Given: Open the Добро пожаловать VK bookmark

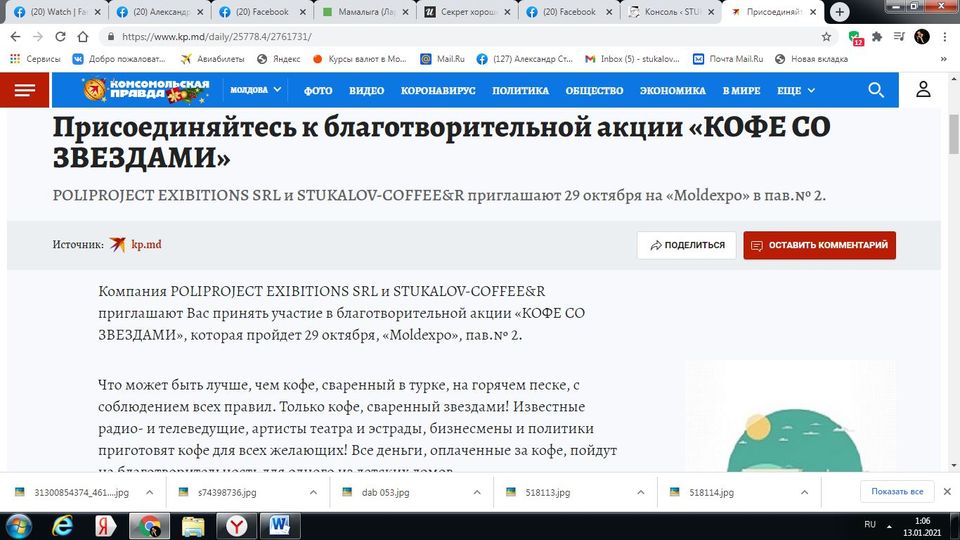Looking at the screenshot, I should pos(119,59).
